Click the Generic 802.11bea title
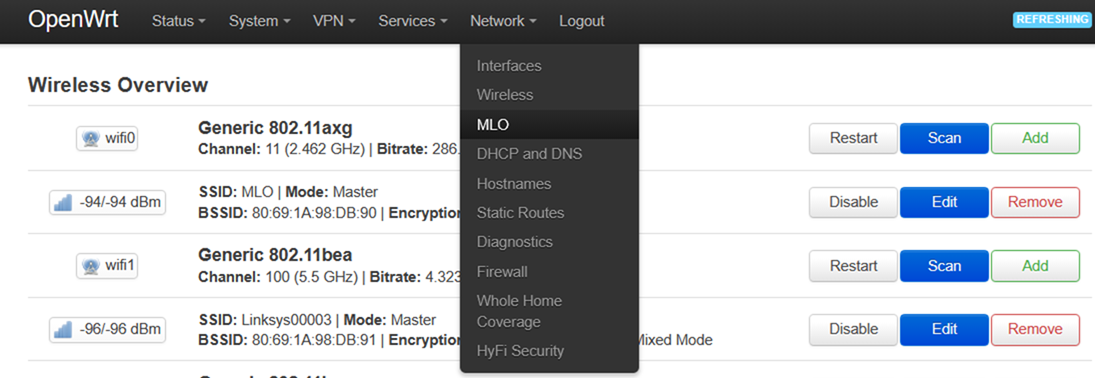1095x378 pixels. coord(275,255)
